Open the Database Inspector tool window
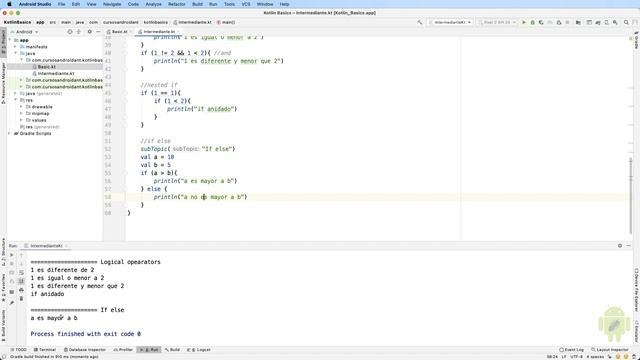 (x=85, y=350)
